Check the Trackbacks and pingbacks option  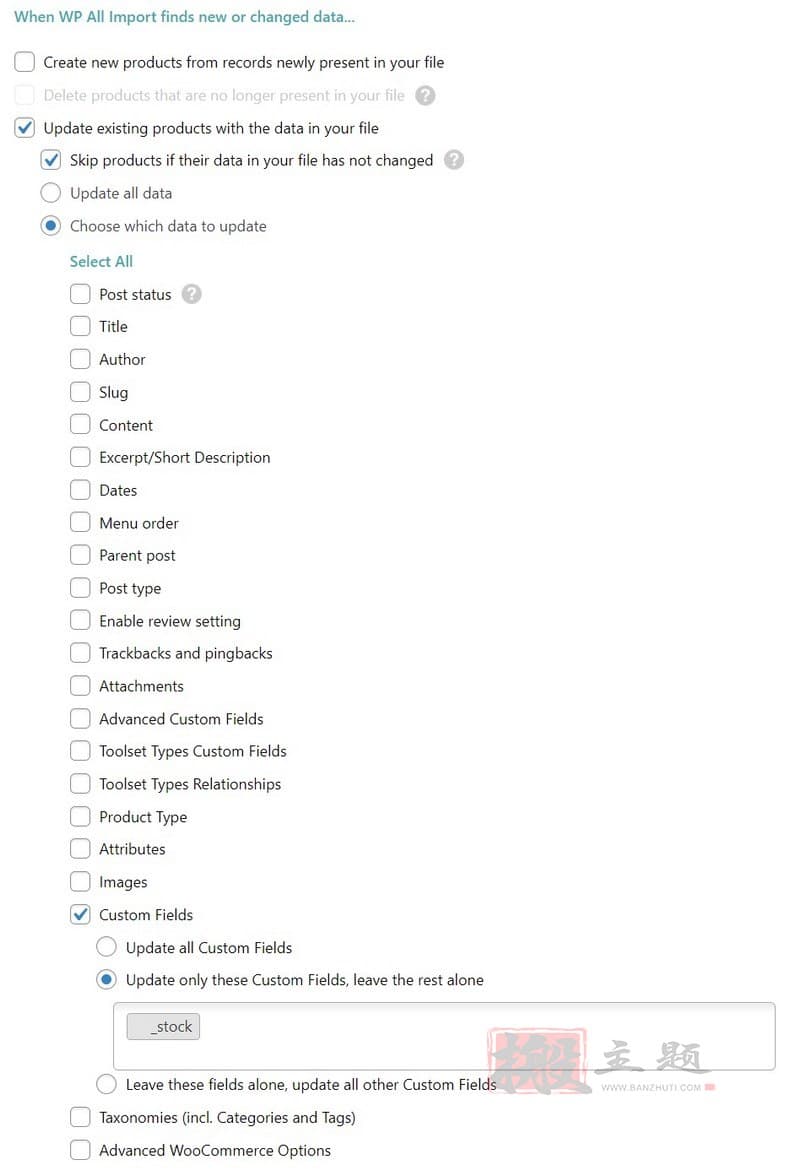coord(80,653)
